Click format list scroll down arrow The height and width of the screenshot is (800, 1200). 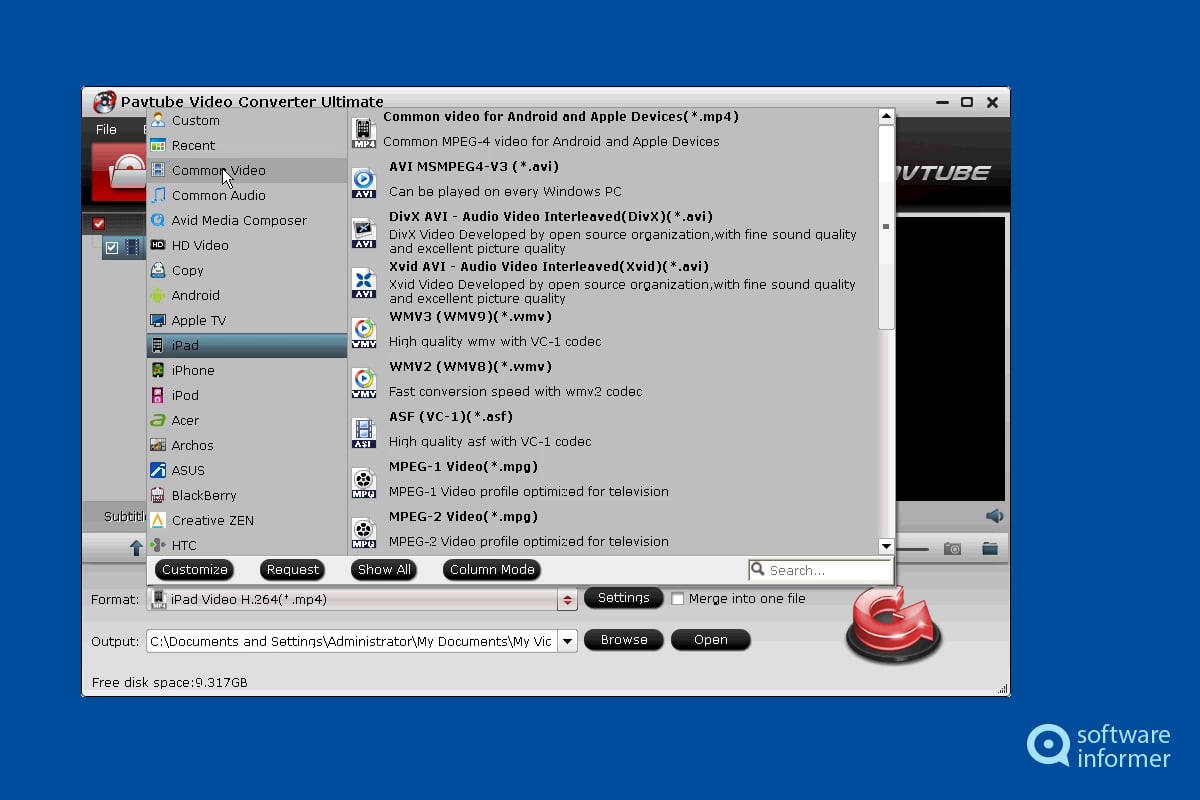click(886, 546)
